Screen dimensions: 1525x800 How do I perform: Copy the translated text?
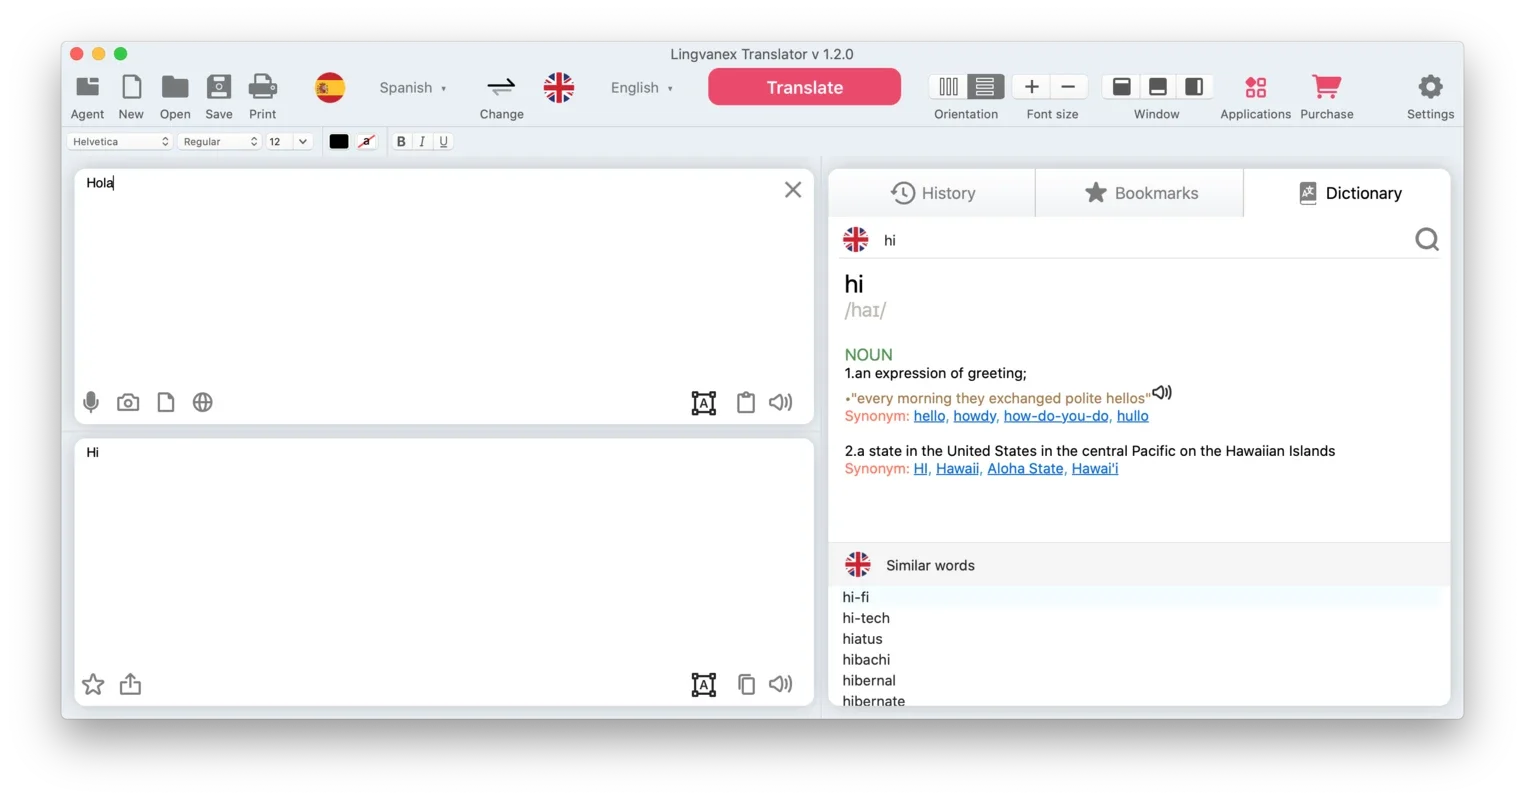coord(746,684)
